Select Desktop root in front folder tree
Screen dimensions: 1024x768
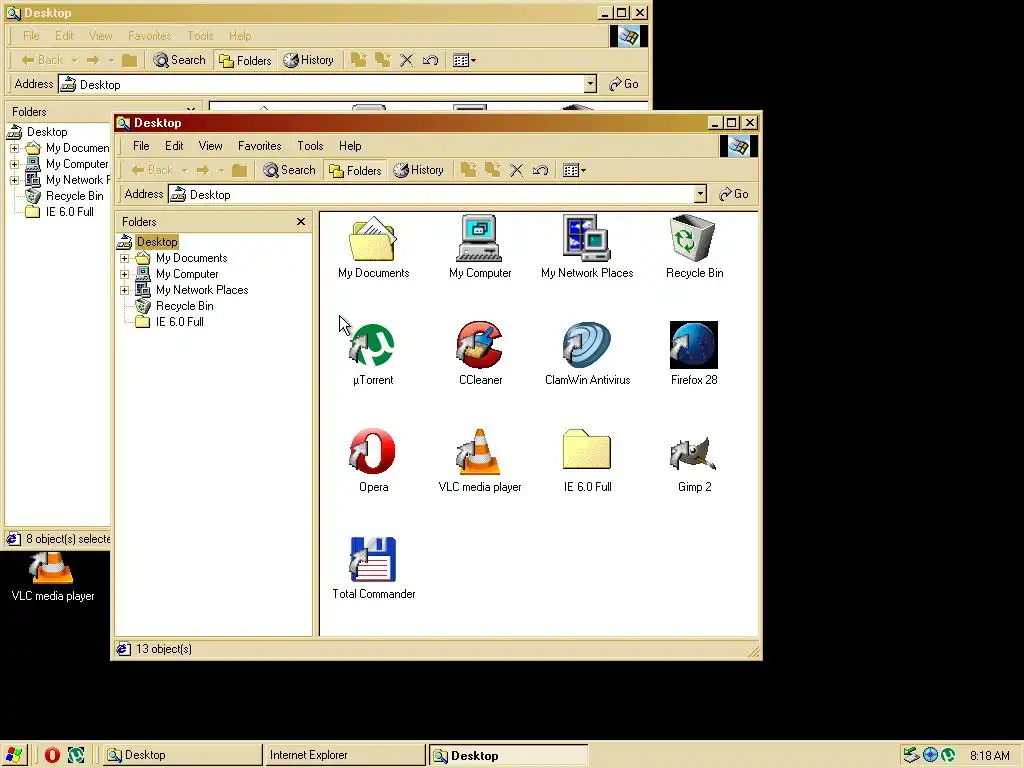point(157,242)
